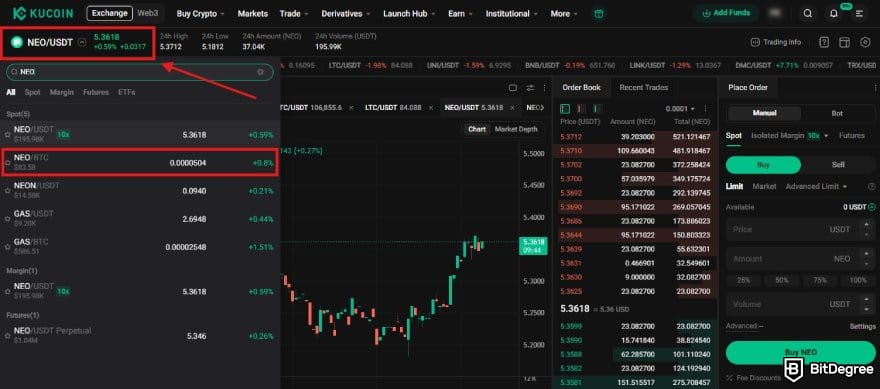Open chart fullscreen icon
Viewport: 880px width, 389px height.
[x=512, y=88]
